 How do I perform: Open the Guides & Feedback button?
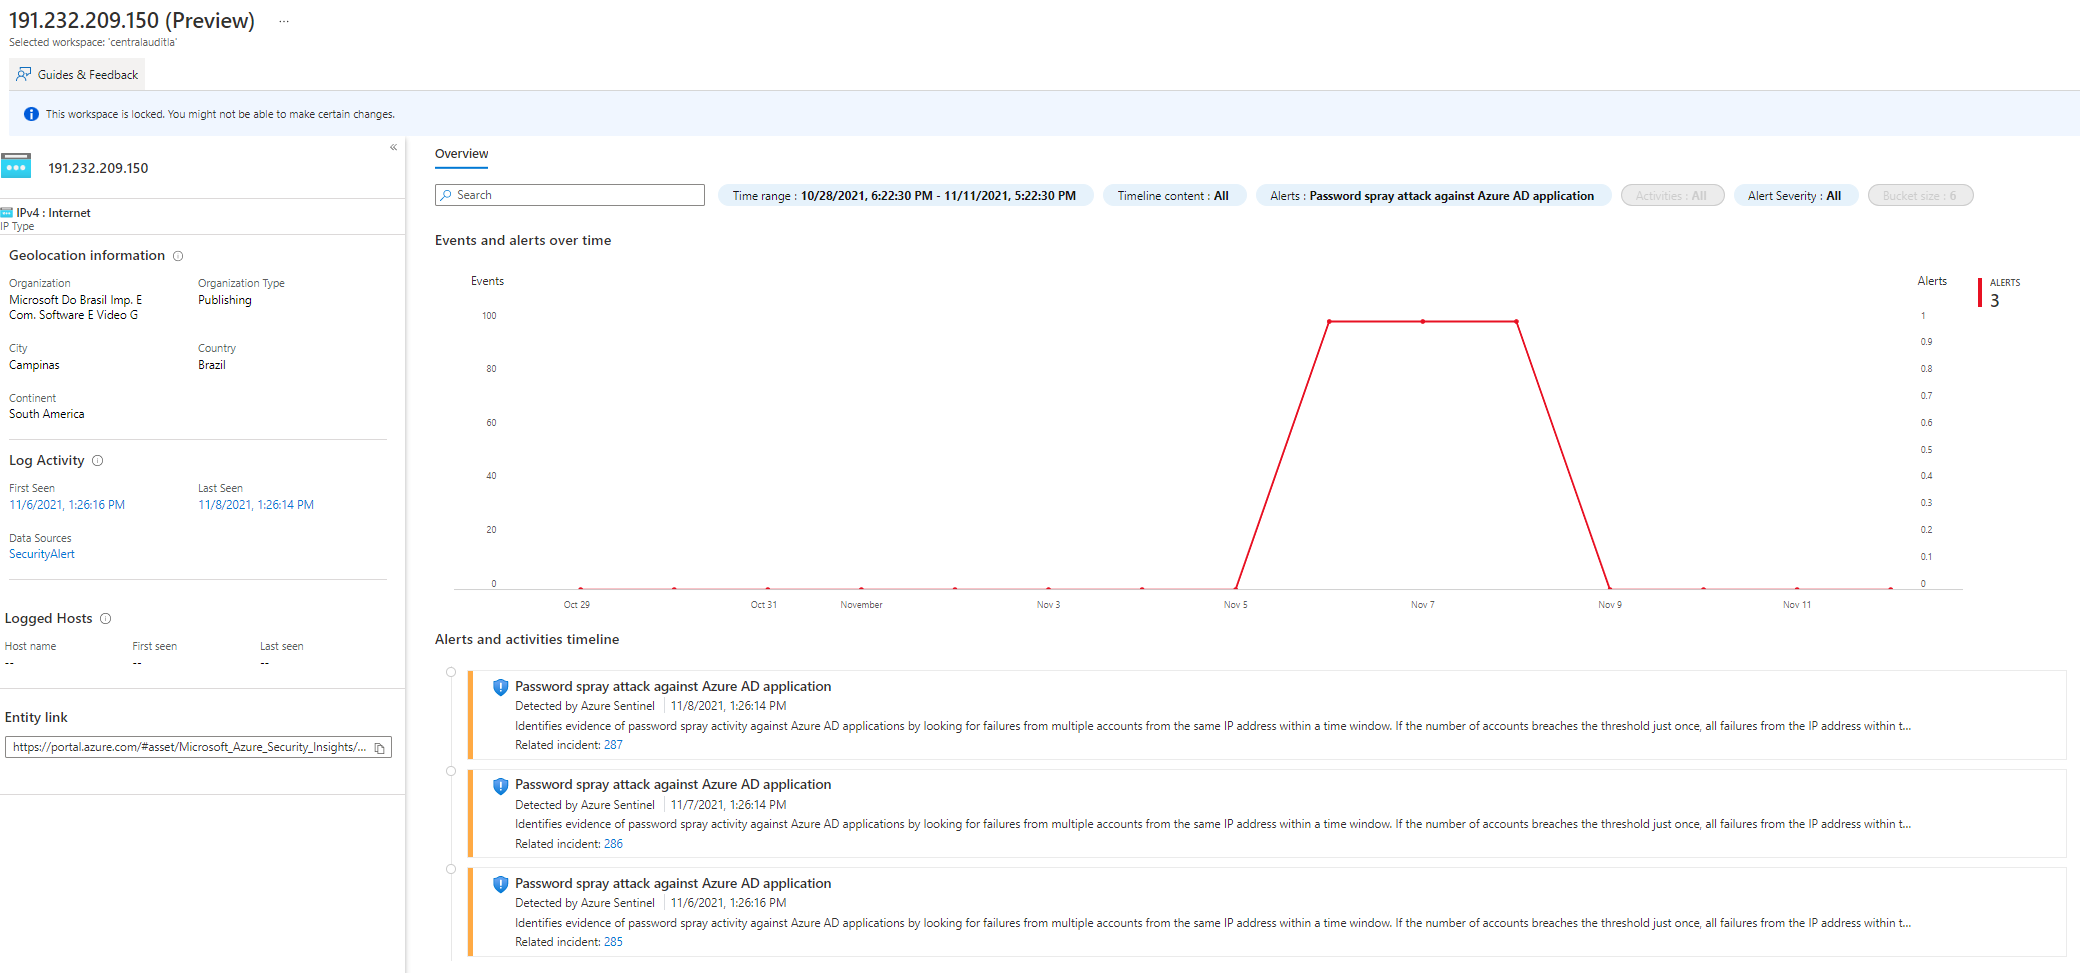point(77,74)
